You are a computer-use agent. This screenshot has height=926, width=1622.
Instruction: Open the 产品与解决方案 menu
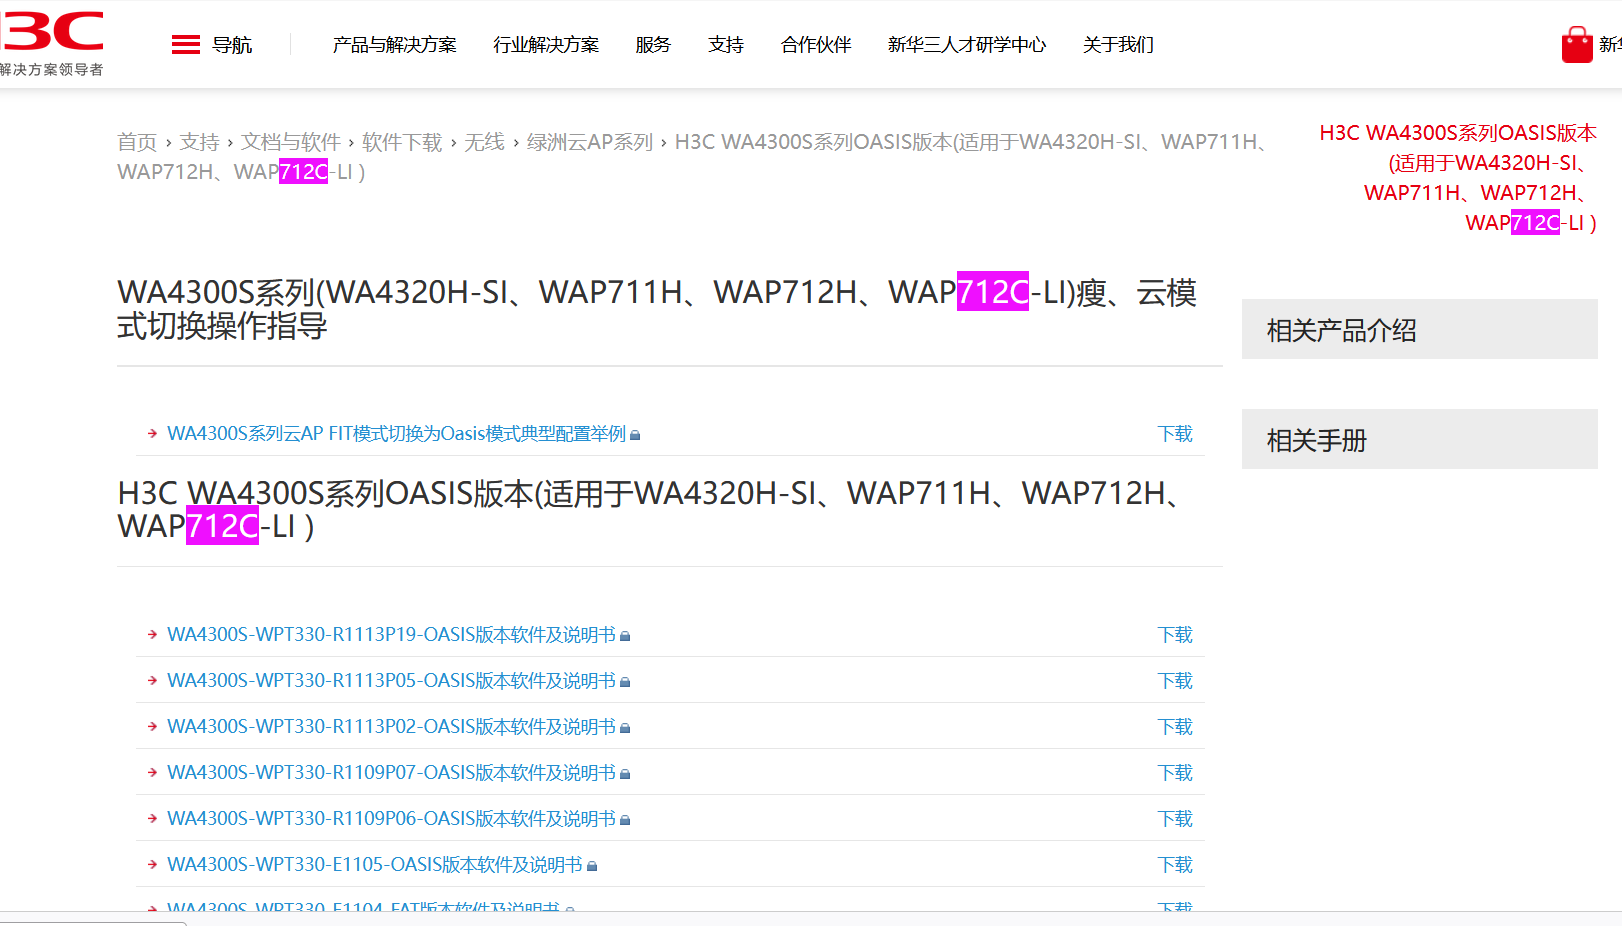394,45
